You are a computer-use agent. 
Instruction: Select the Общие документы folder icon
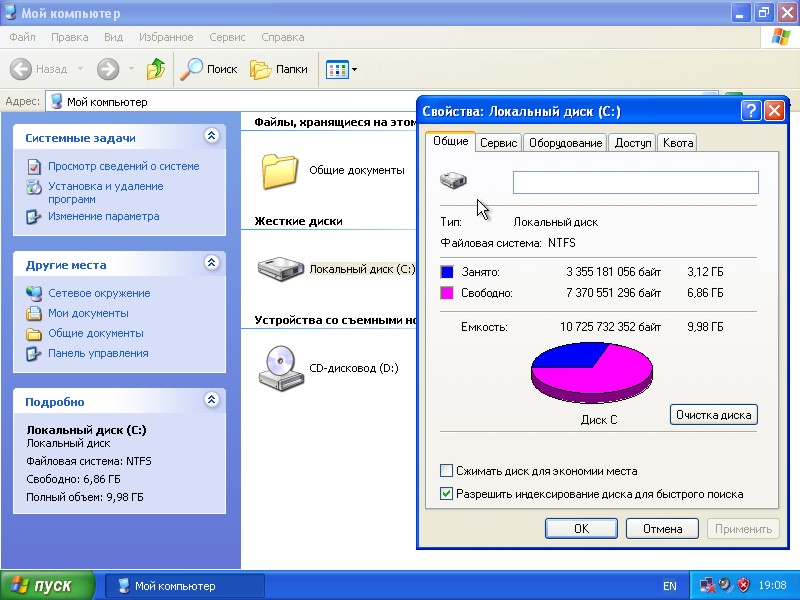click(x=280, y=171)
